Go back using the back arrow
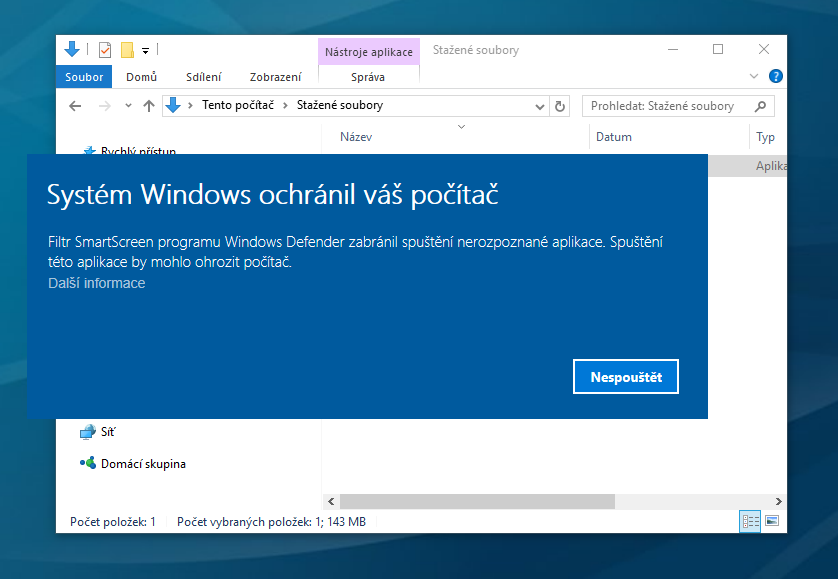Screen dimensions: 838x579 (x=75, y=106)
